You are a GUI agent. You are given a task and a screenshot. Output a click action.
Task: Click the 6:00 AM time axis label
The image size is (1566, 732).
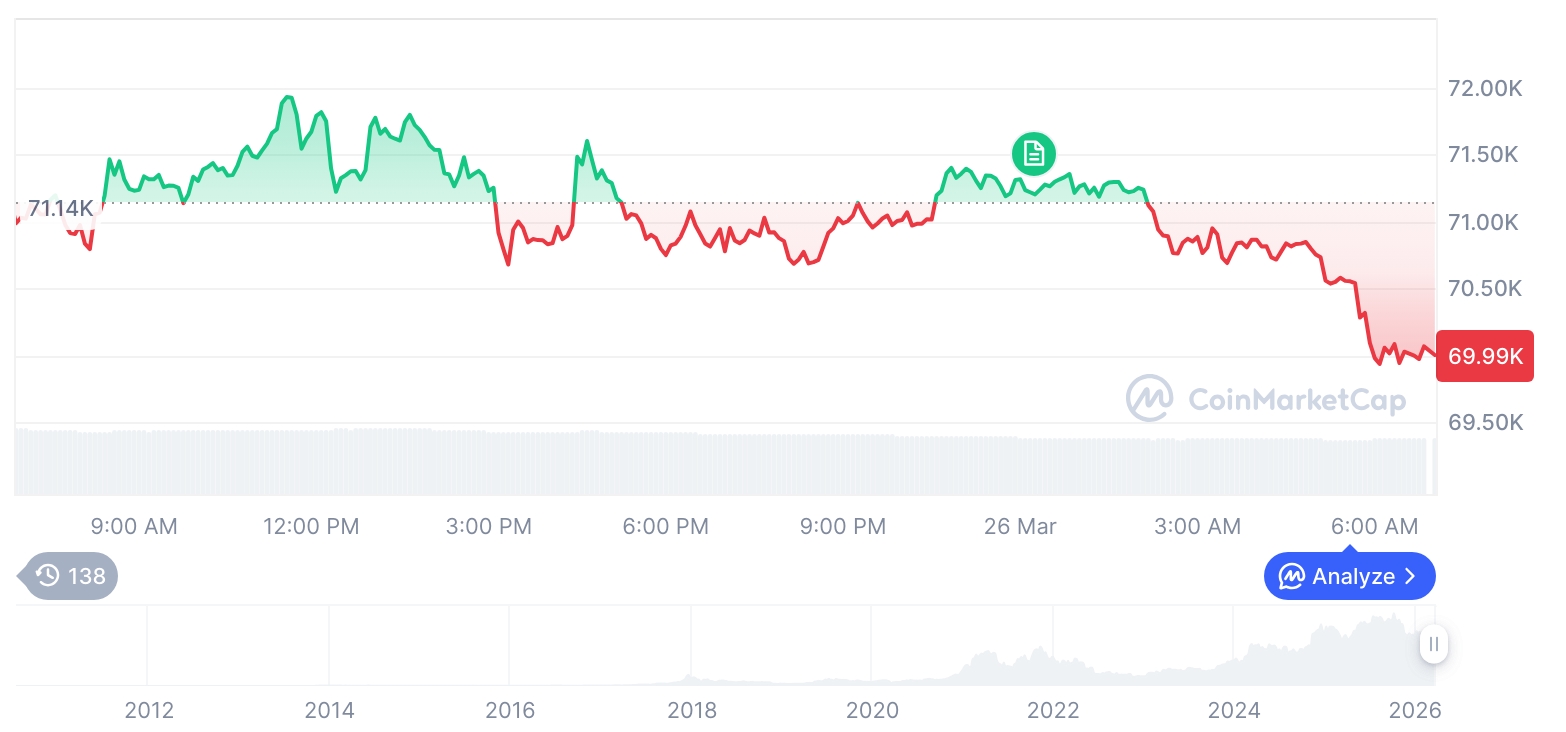[1375, 526]
